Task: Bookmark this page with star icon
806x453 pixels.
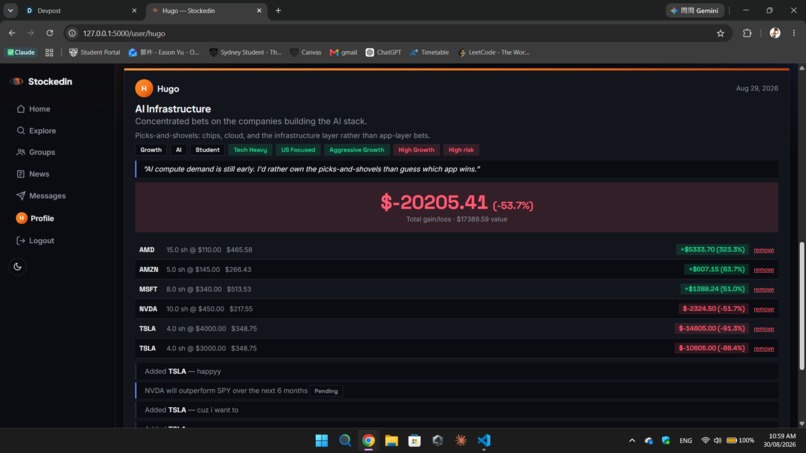Action: coord(720,33)
